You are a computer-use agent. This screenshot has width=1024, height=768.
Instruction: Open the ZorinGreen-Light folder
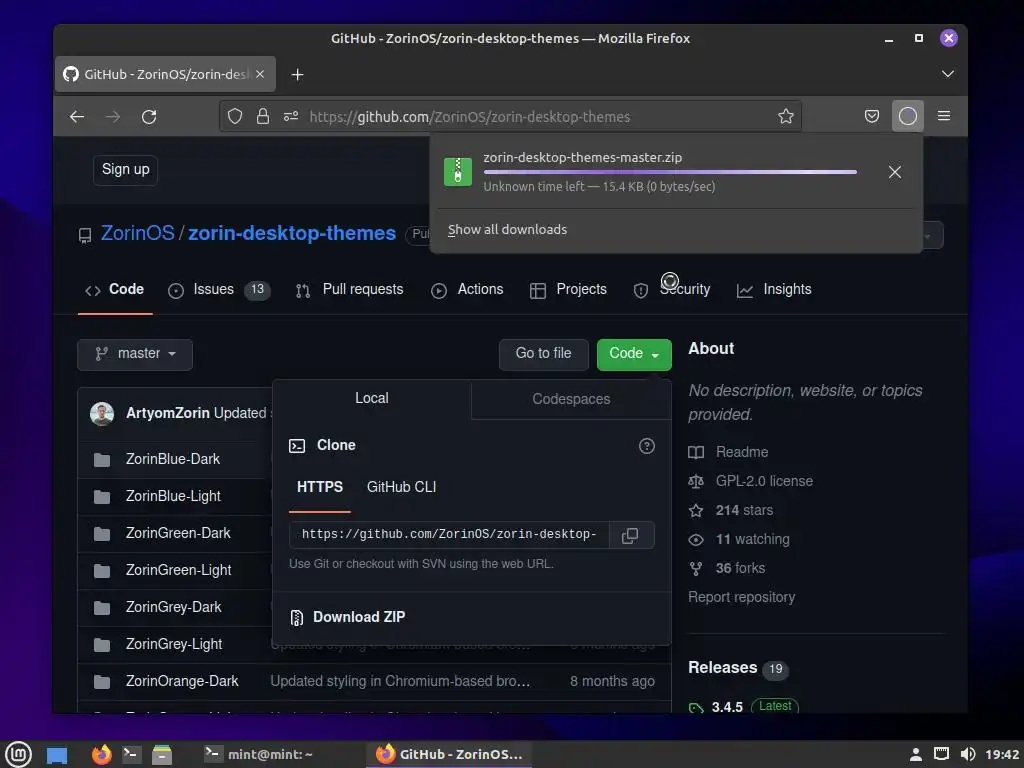[x=179, y=570]
